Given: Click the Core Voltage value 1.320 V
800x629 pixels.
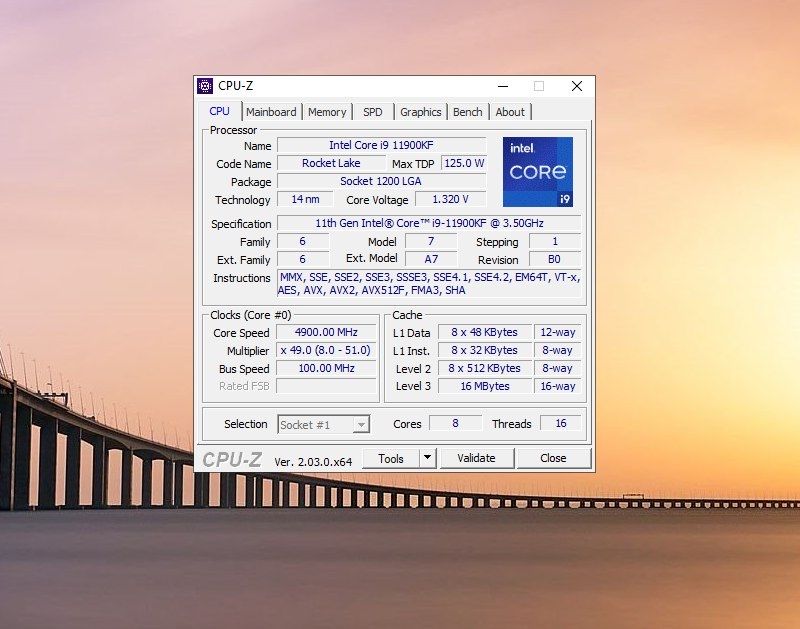Looking at the screenshot, I should [x=451, y=199].
